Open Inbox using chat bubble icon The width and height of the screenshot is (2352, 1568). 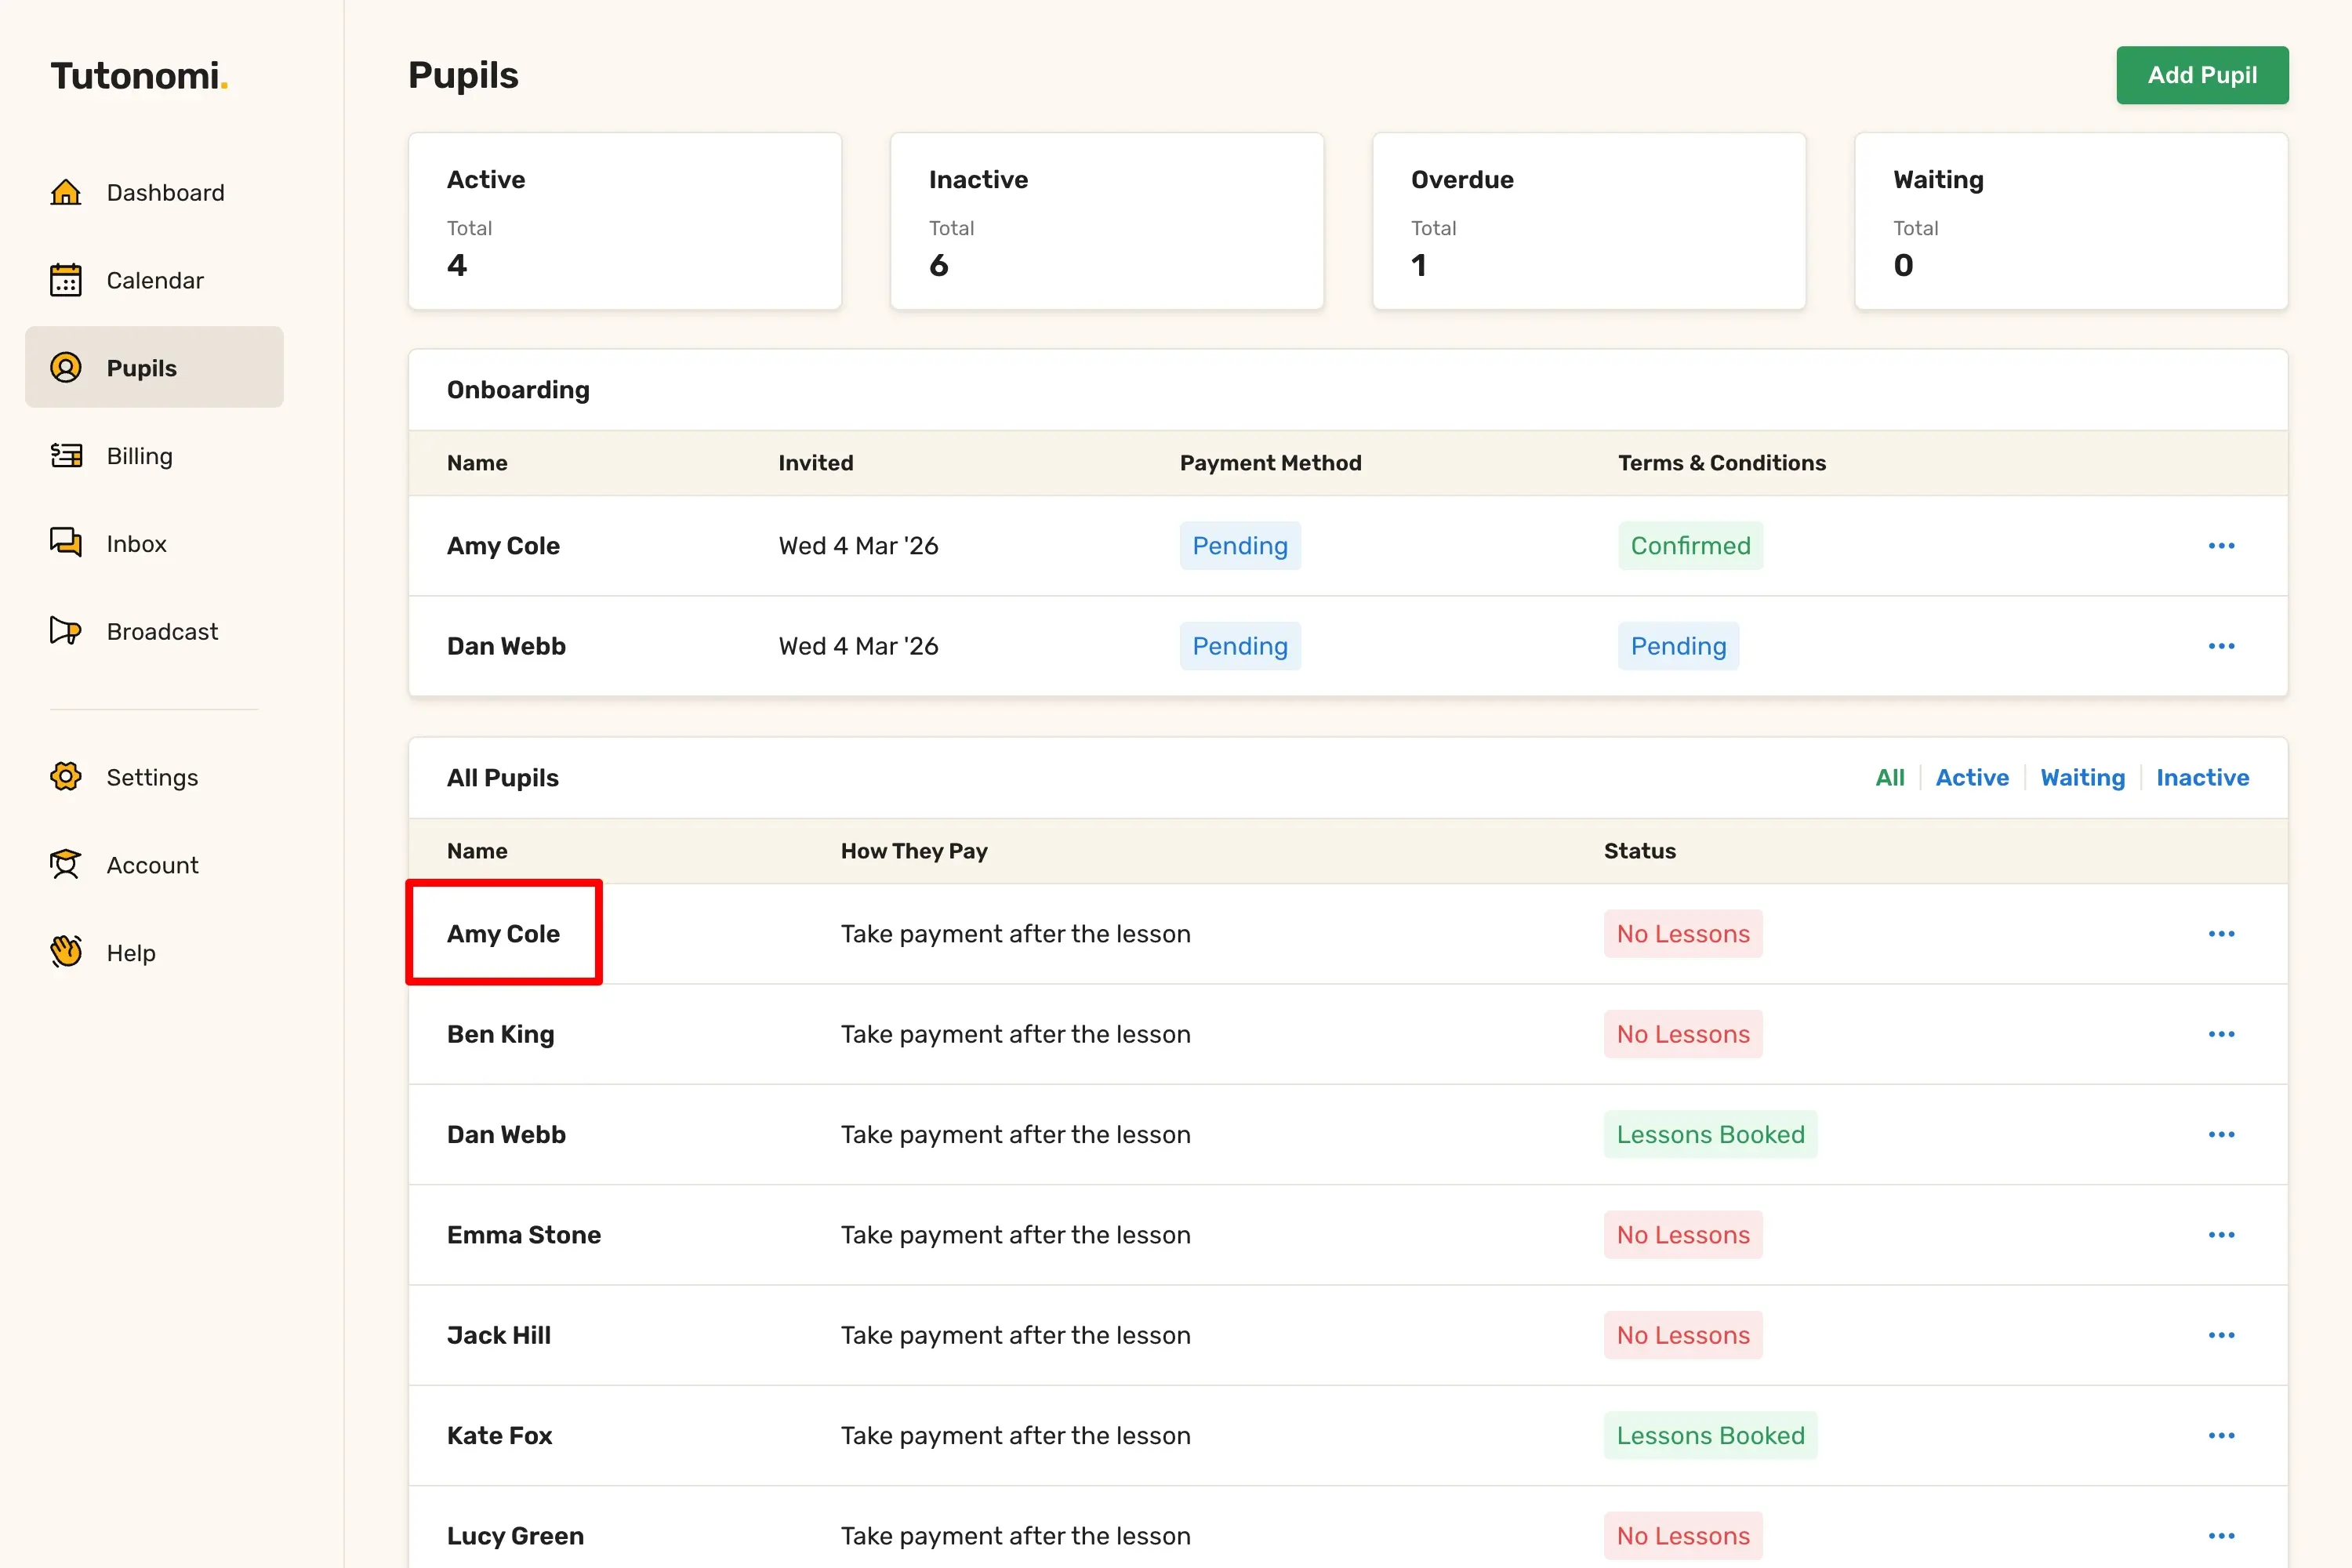(66, 543)
